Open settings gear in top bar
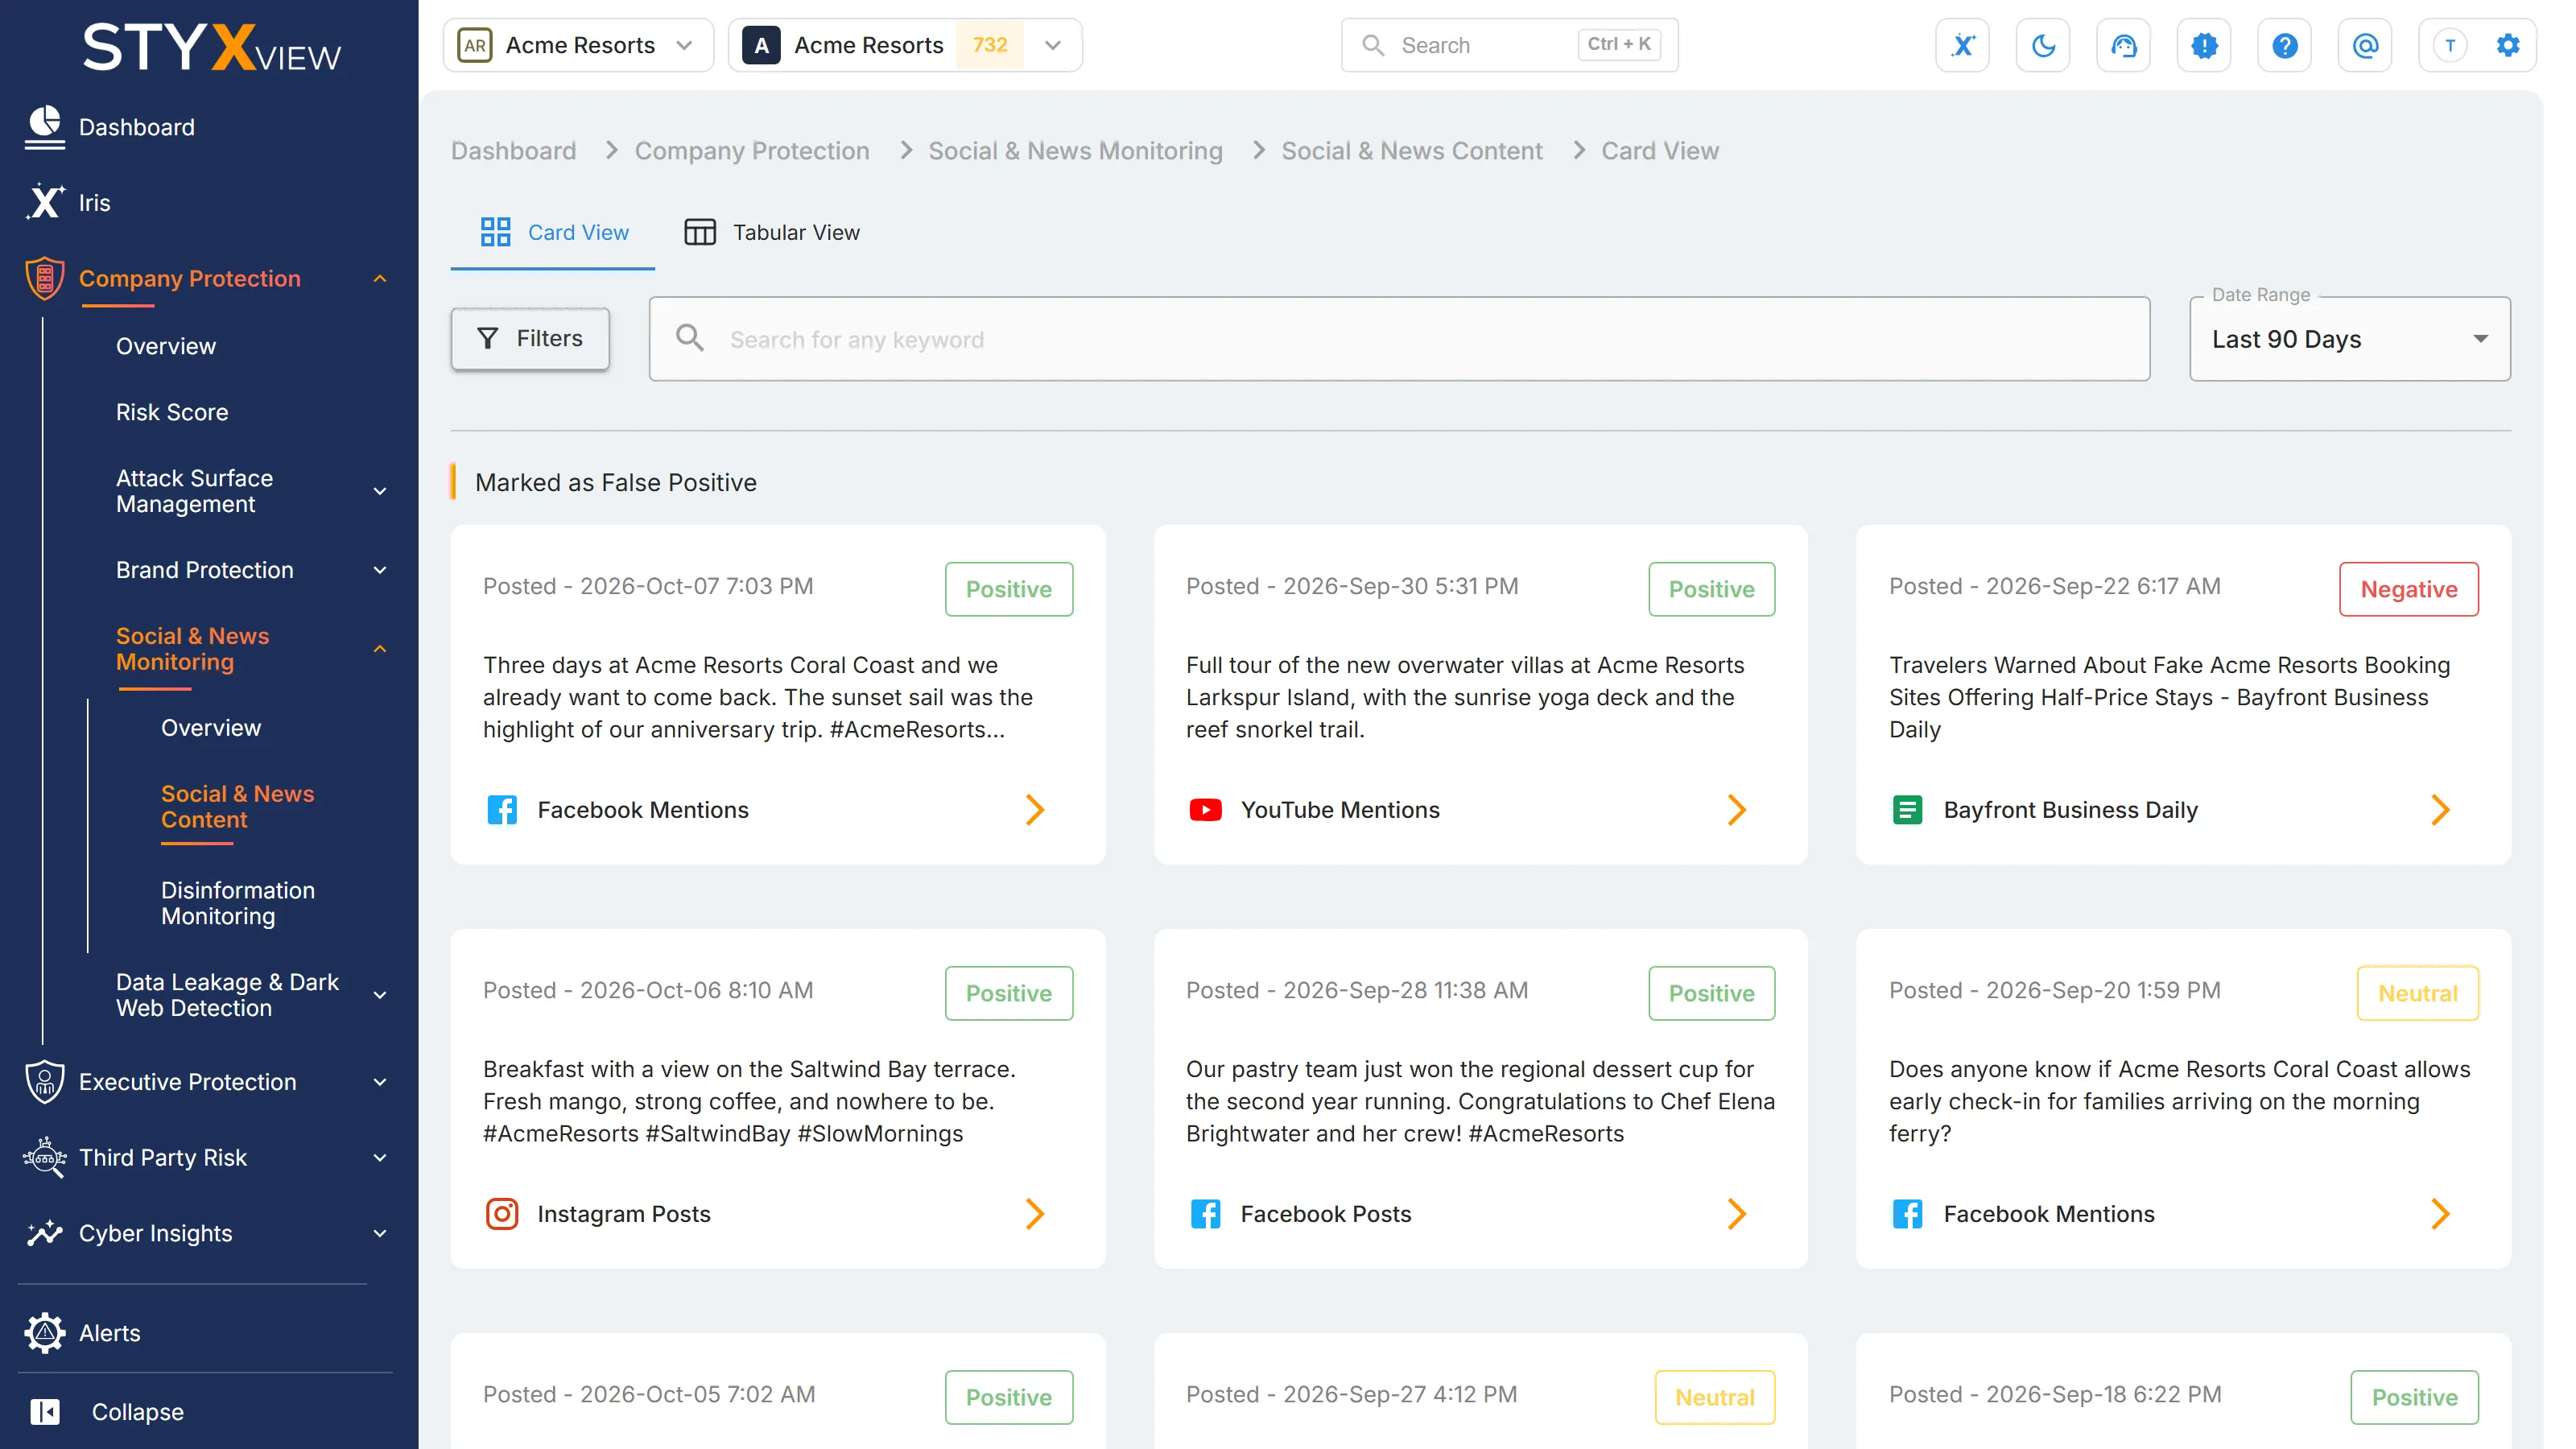The width and height of the screenshot is (2576, 1449). 2507,45
